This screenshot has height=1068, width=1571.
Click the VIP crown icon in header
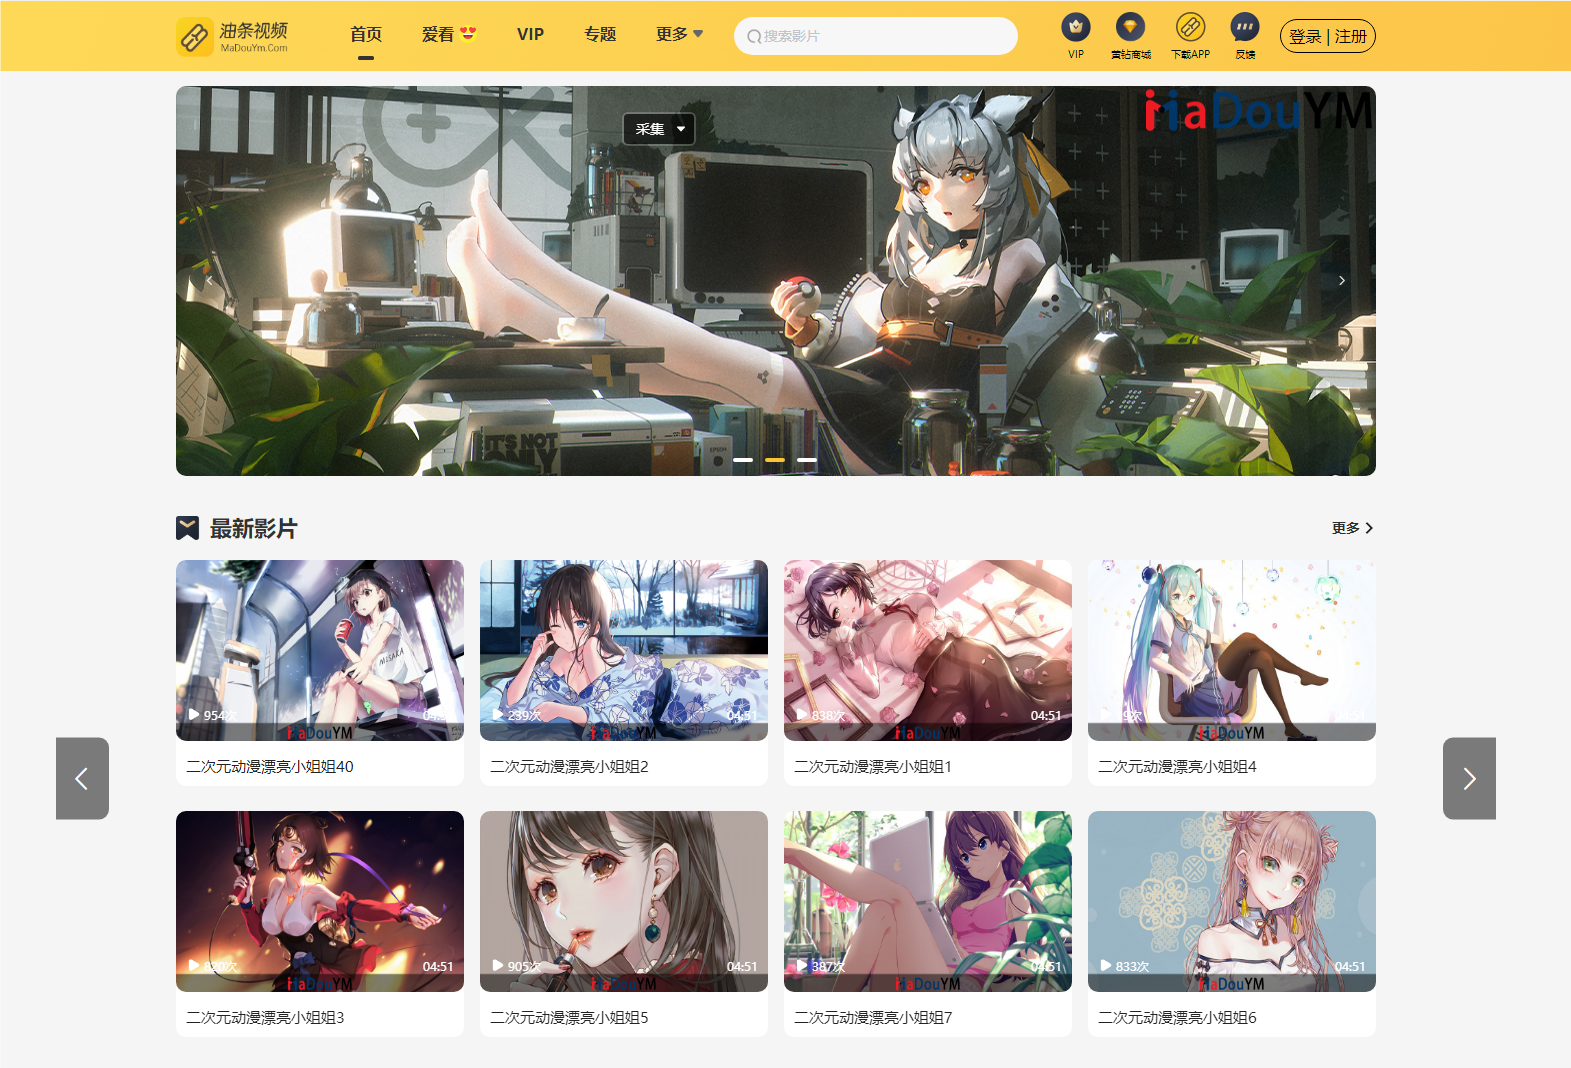pyautogui.click(x=1075, y=27)
